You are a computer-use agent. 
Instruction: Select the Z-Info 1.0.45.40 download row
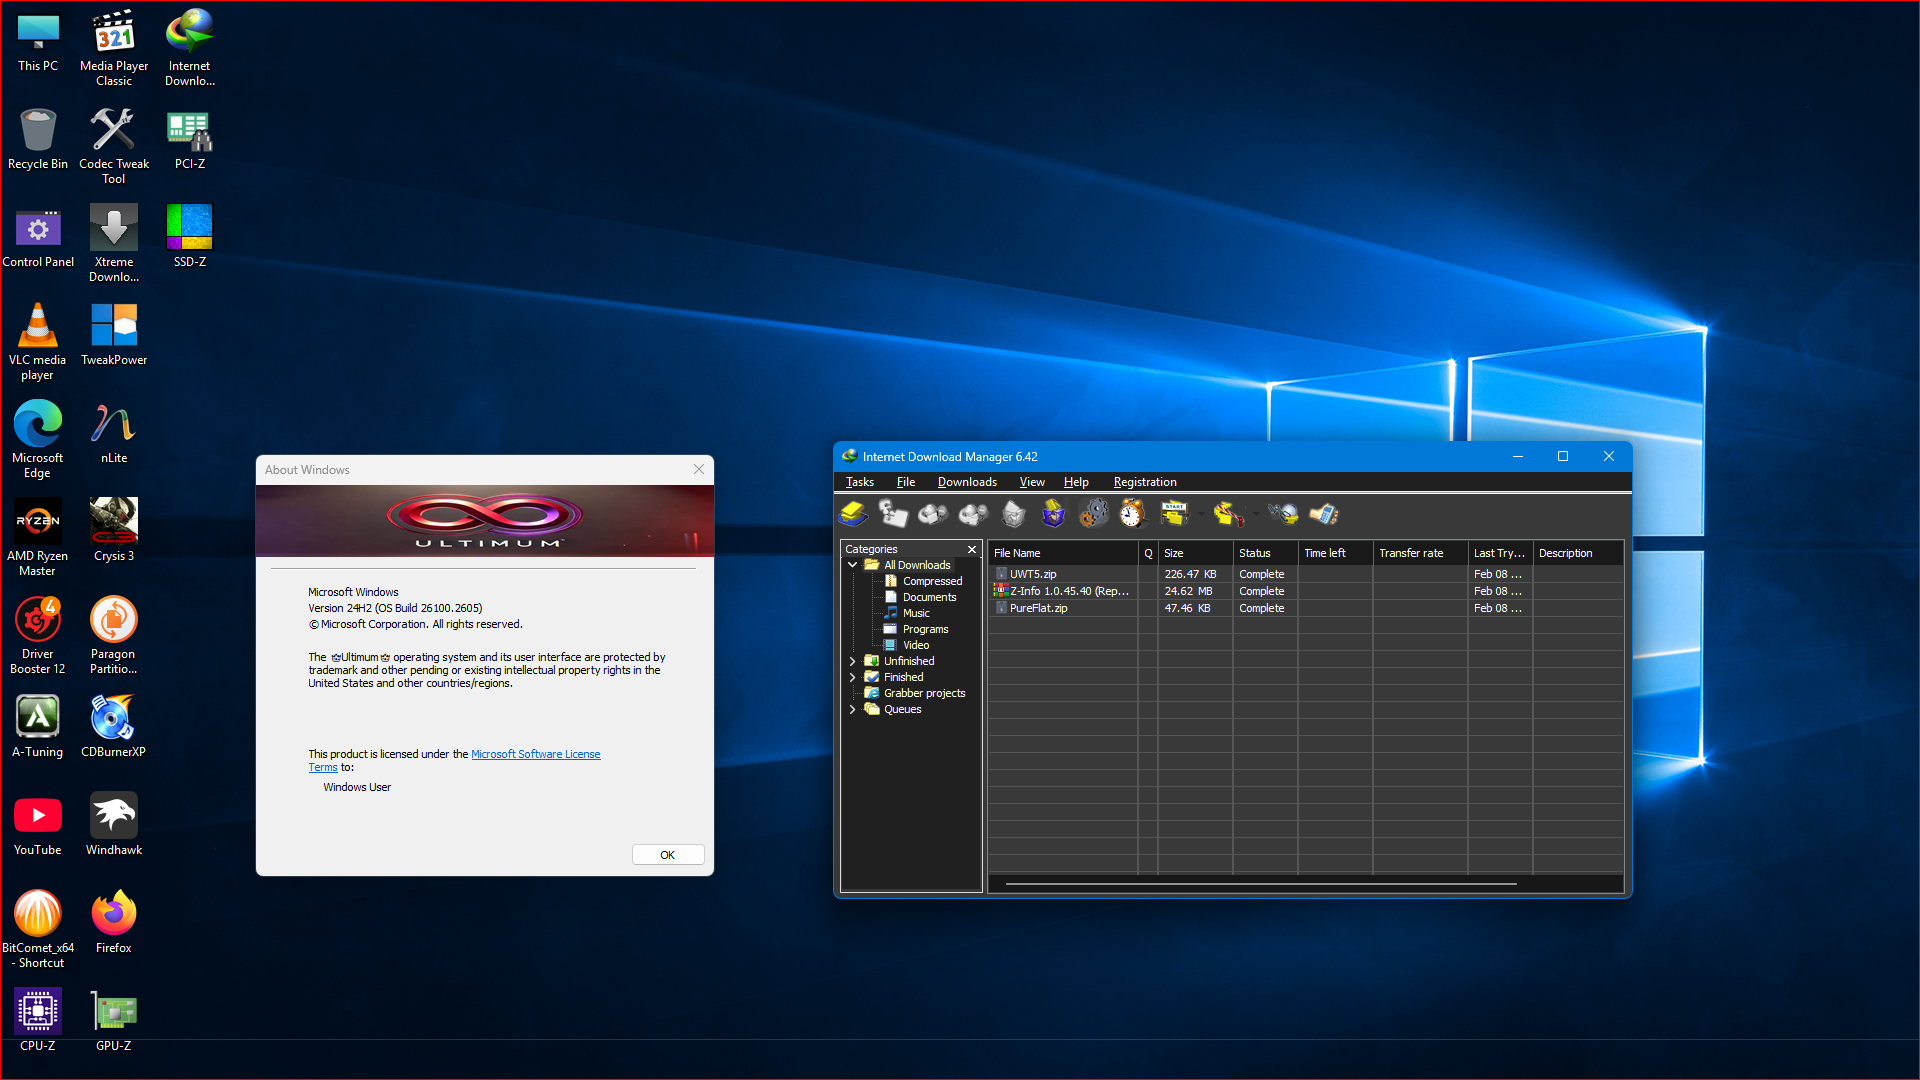(1305, 591)
